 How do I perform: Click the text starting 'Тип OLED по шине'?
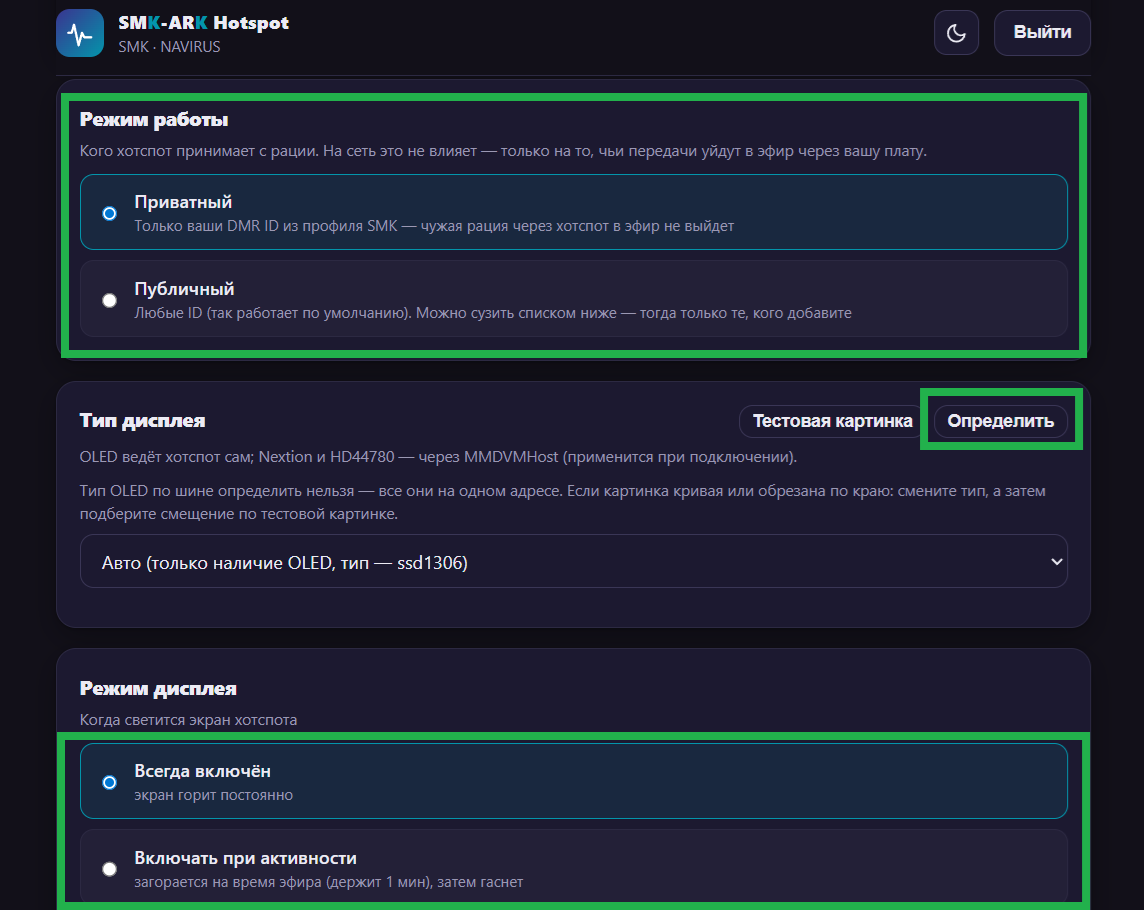[x=563, y=502]
